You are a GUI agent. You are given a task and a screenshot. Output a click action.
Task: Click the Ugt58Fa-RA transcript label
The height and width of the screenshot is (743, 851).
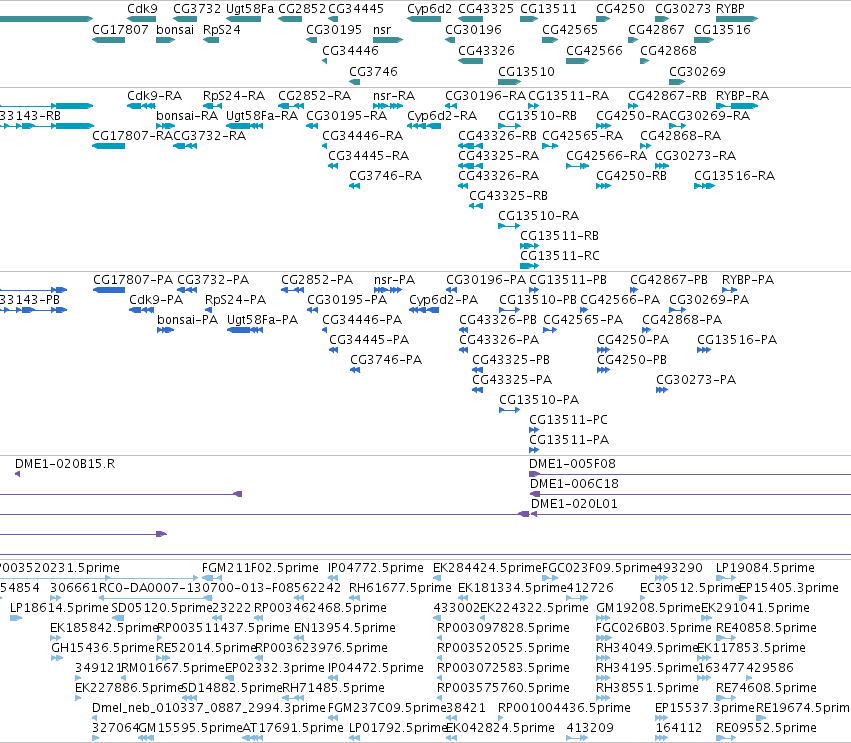(262, 116)
